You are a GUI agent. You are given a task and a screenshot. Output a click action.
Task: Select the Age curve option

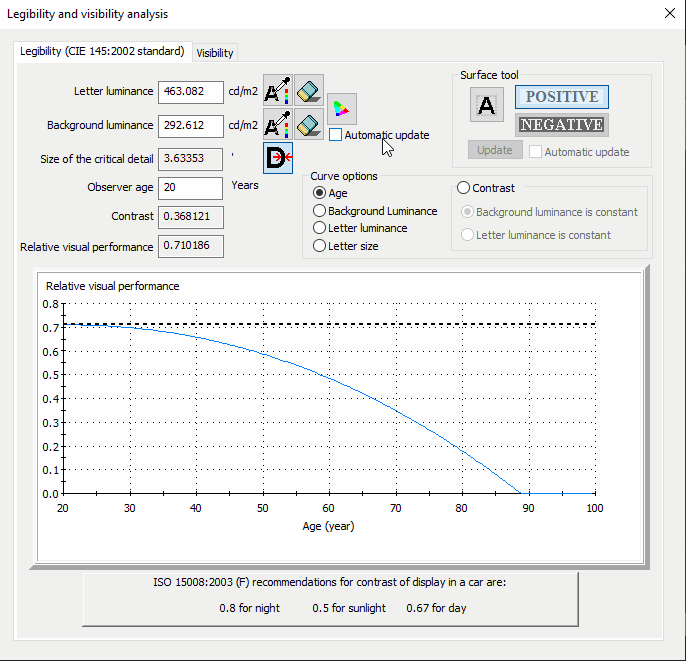pos(319,192)
